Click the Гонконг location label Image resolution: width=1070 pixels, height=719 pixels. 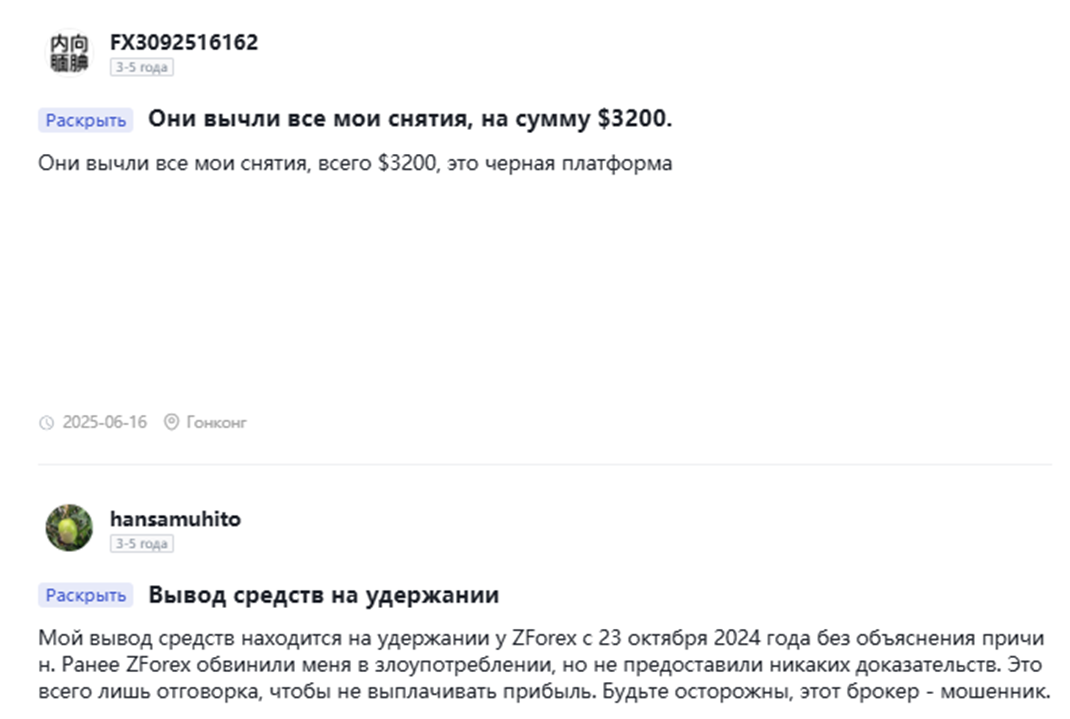(216, 422)
